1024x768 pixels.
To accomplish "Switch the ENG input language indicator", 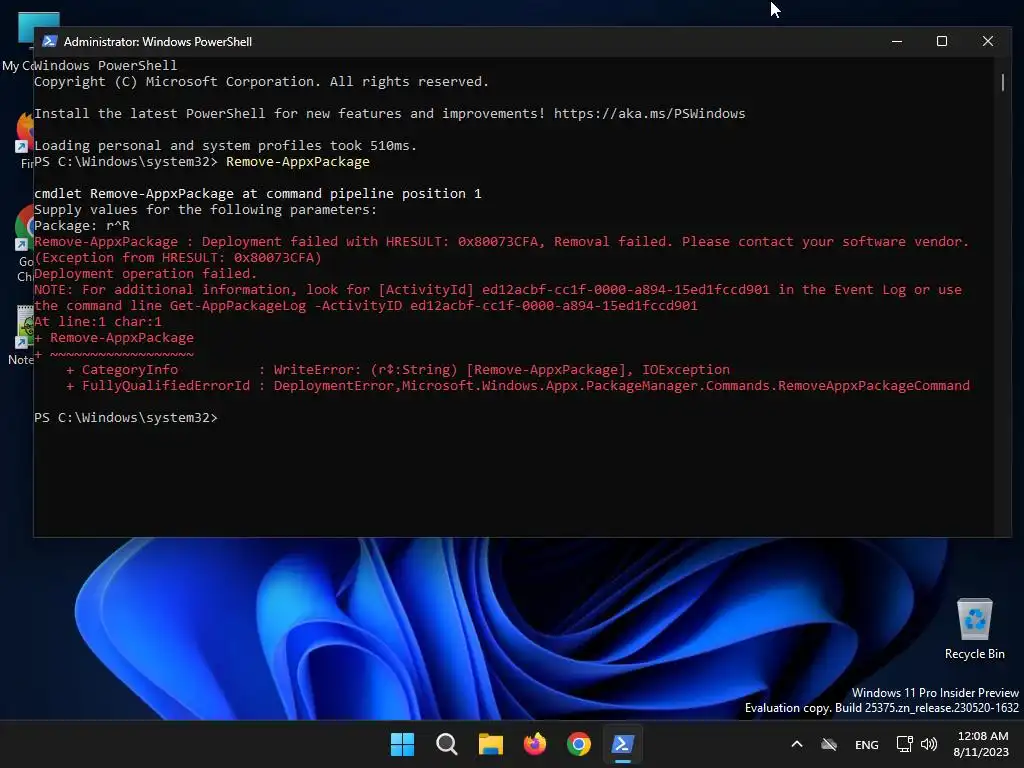I will click(x=867, y=744).
